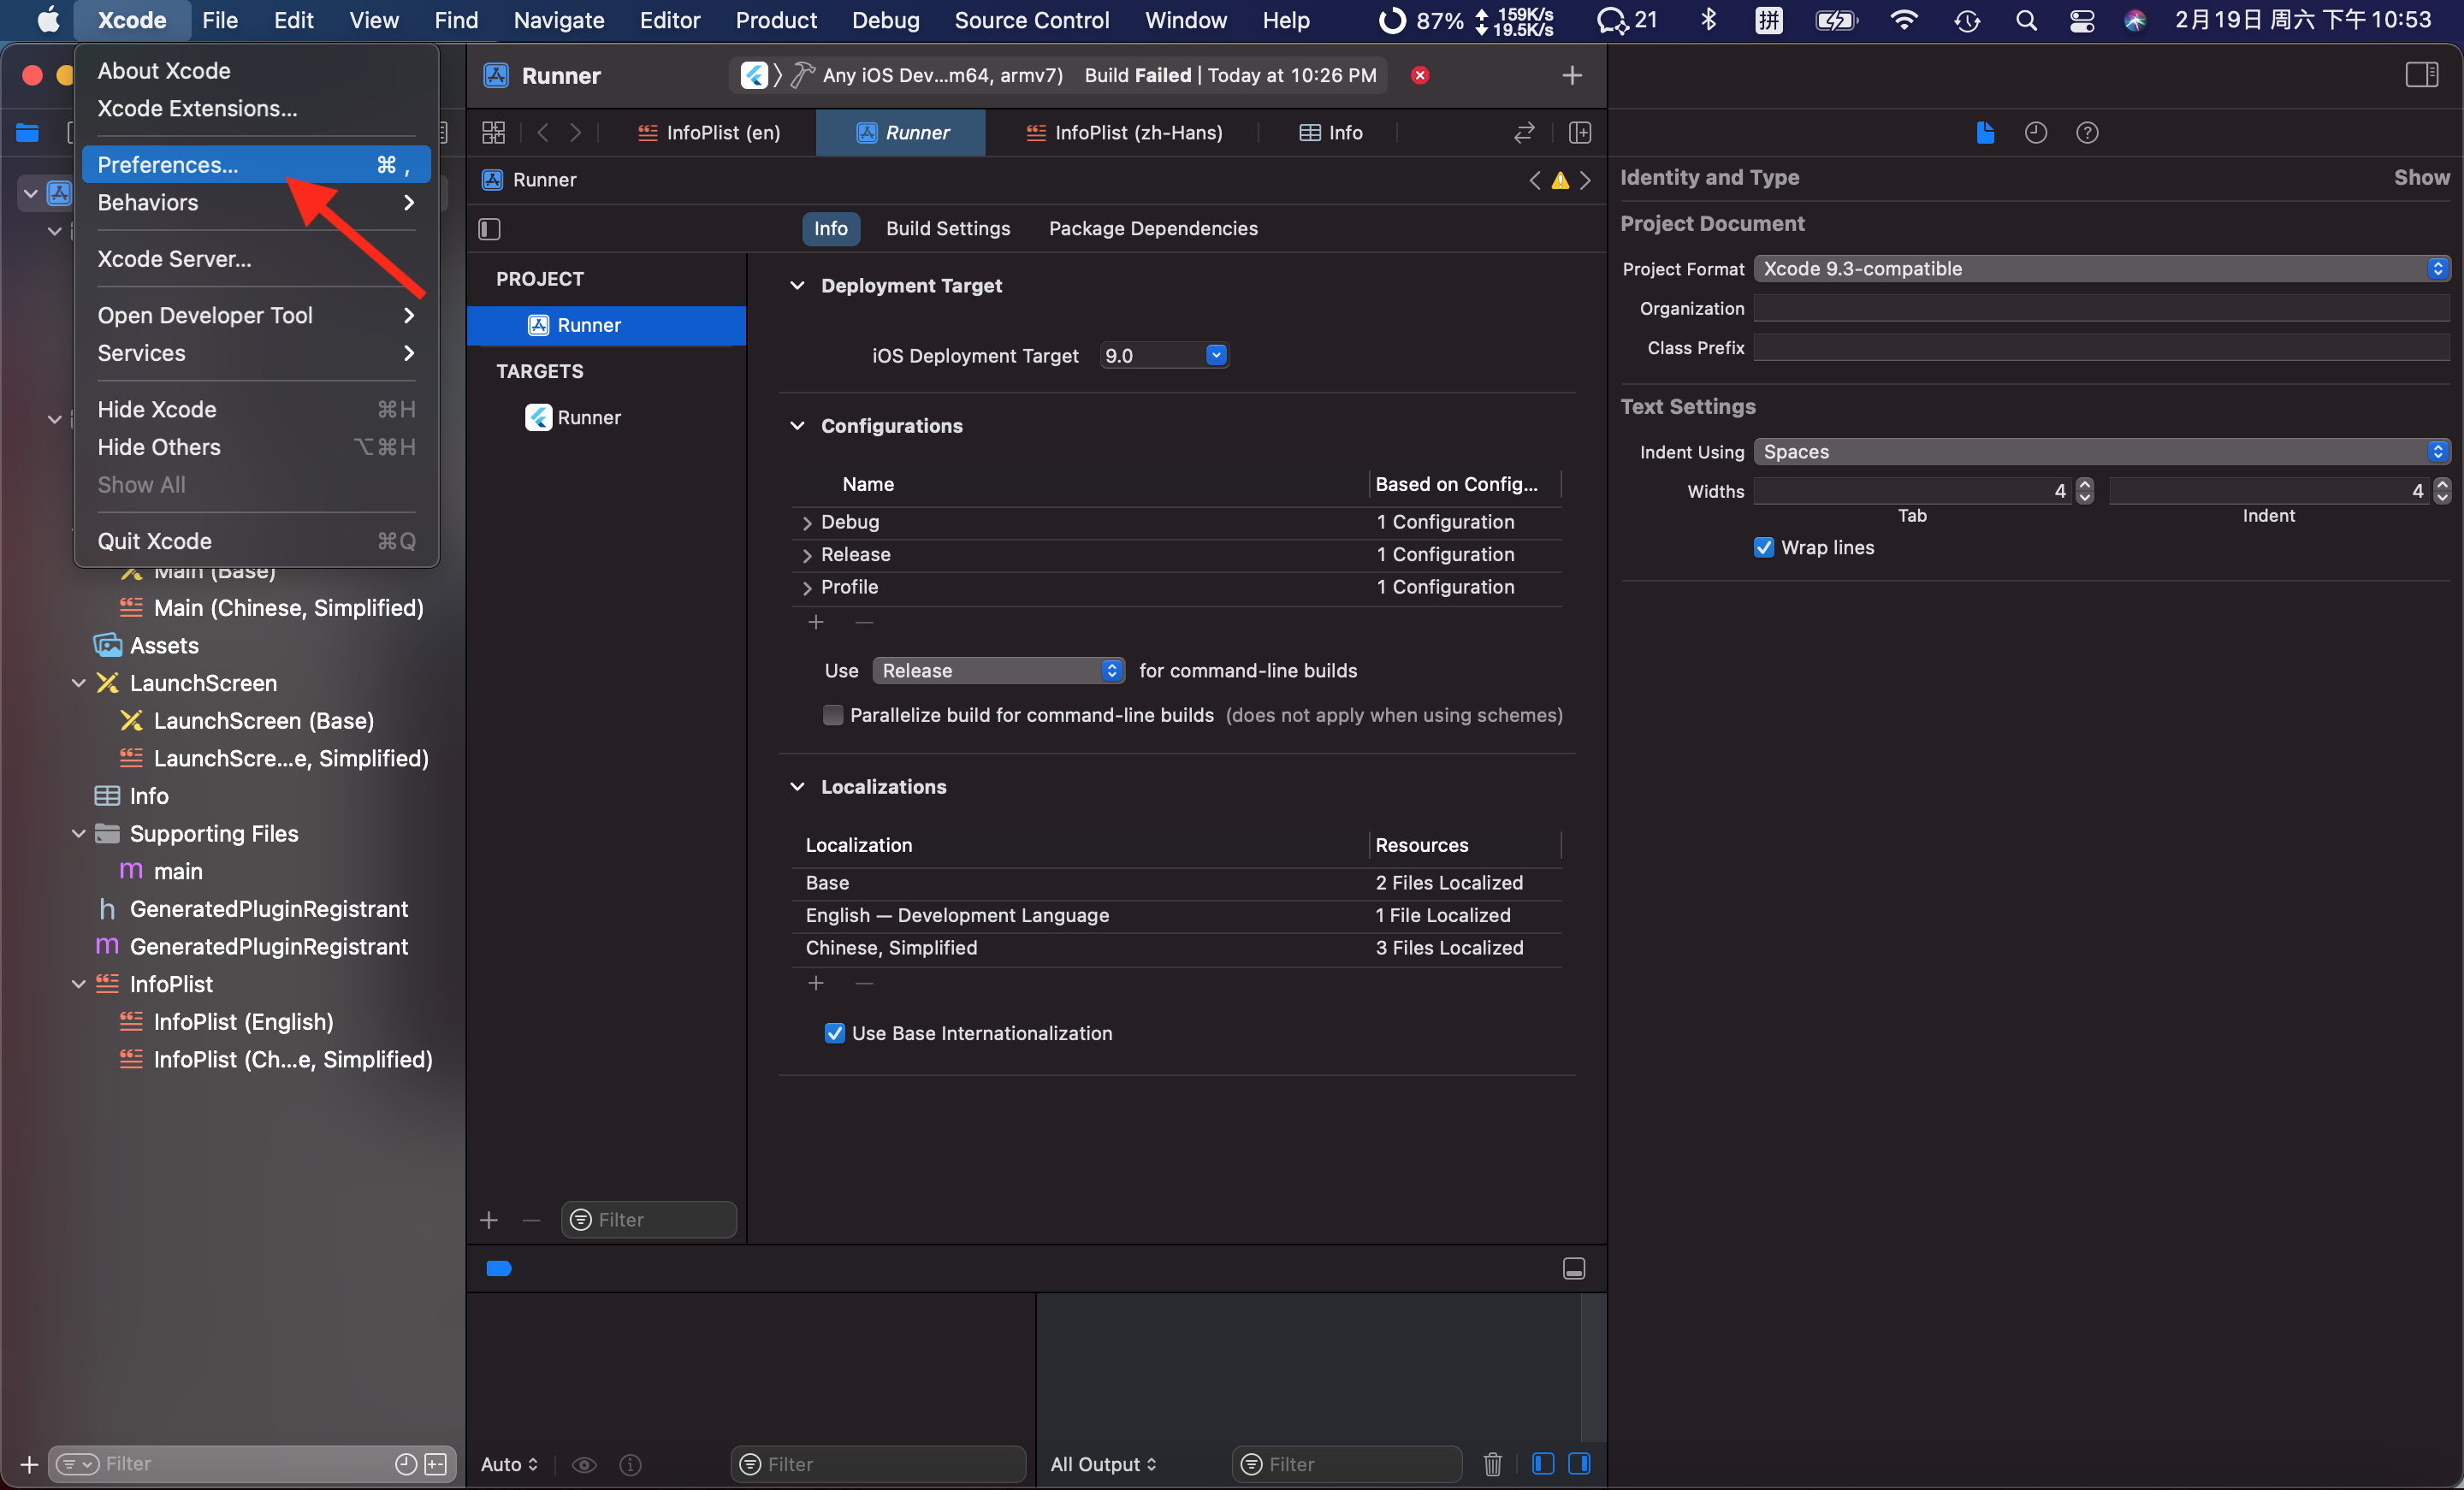Screen dimensions: 2464x1490
Task: Add a localization with plus under Chinese, Simplified
Action: click(816, 983)
